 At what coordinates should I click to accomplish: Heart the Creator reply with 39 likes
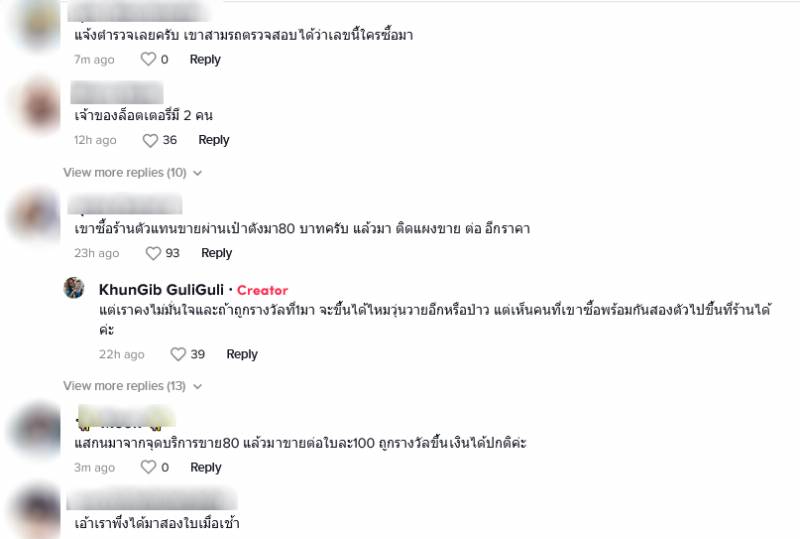[178, 354]
